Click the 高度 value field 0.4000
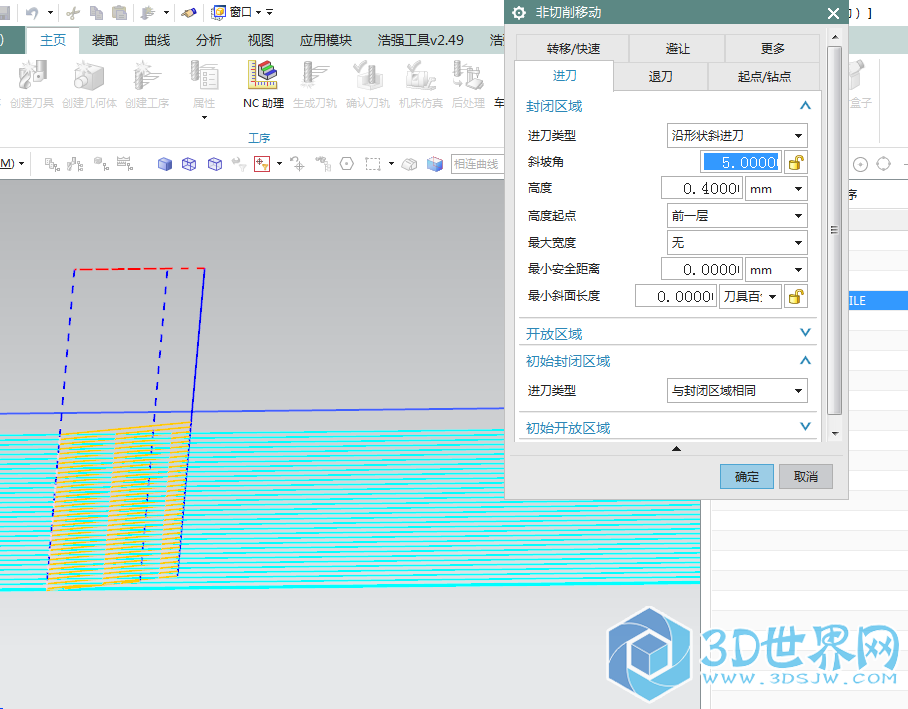 pyautogui.click(x=702, y=189)
